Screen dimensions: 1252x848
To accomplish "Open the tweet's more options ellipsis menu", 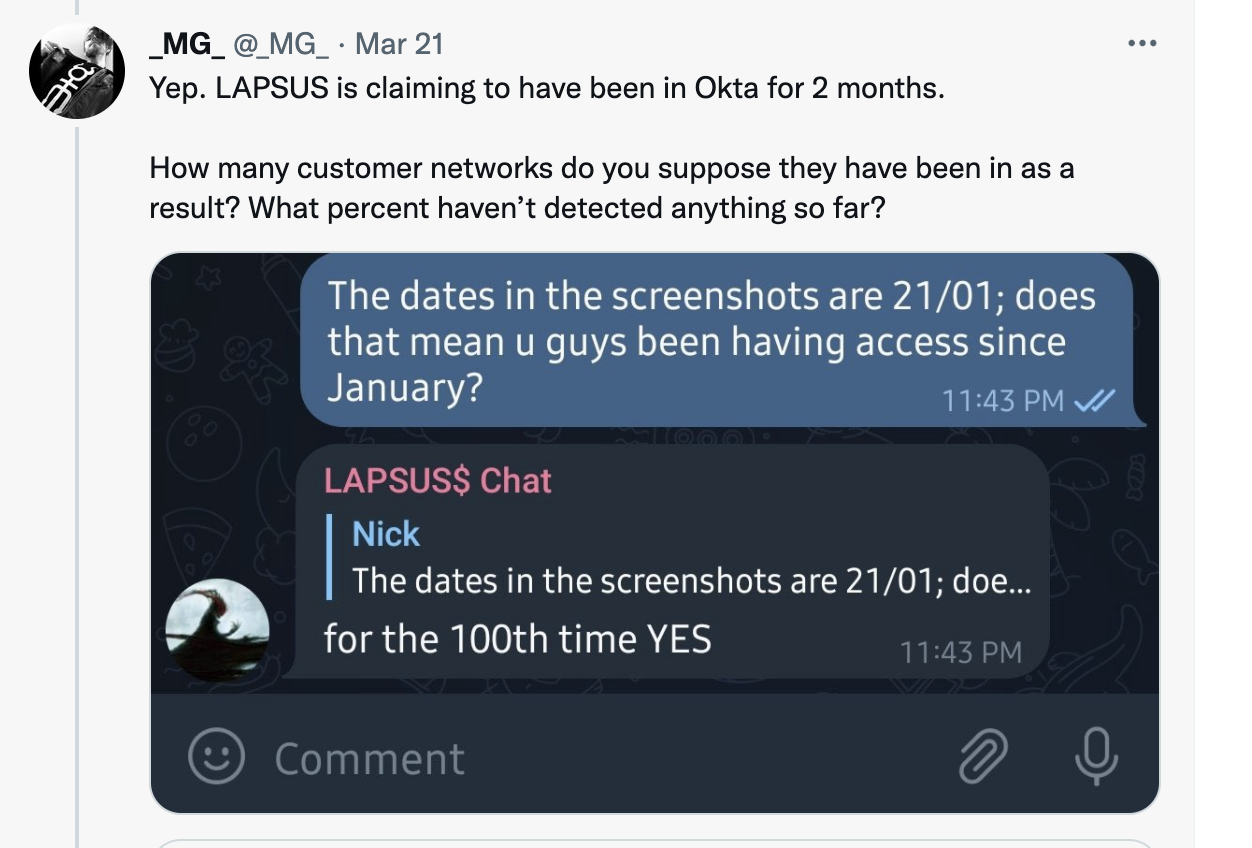I will point(1141,44).
